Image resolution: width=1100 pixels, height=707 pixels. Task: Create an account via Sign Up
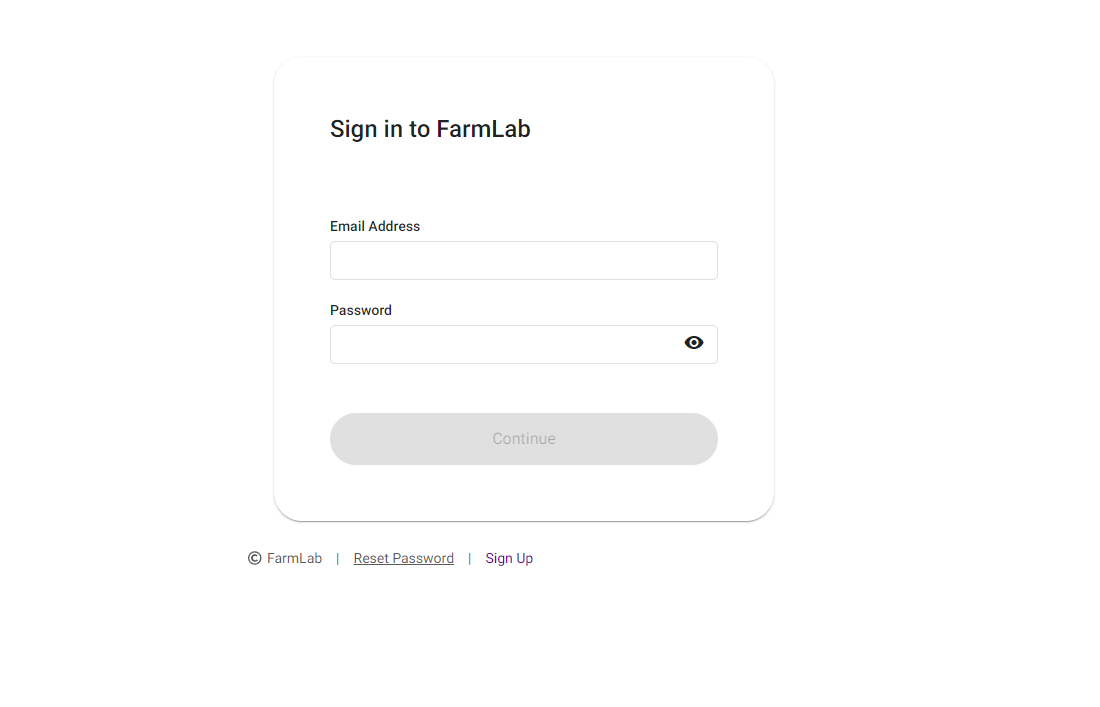[x=509, y=559]
